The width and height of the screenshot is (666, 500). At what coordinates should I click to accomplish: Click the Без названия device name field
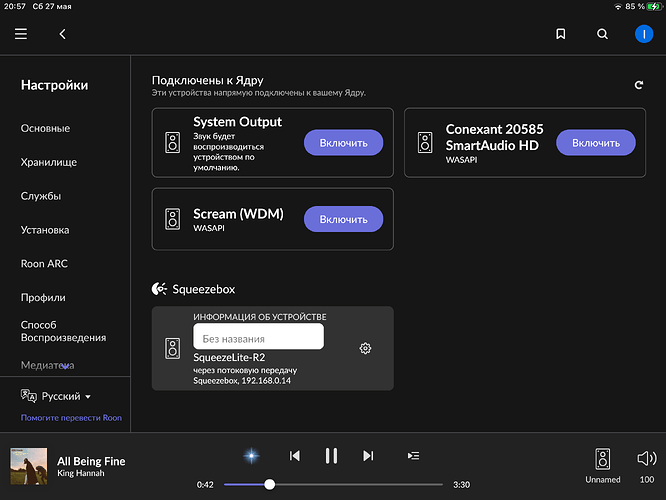click(x=258, y=336)
